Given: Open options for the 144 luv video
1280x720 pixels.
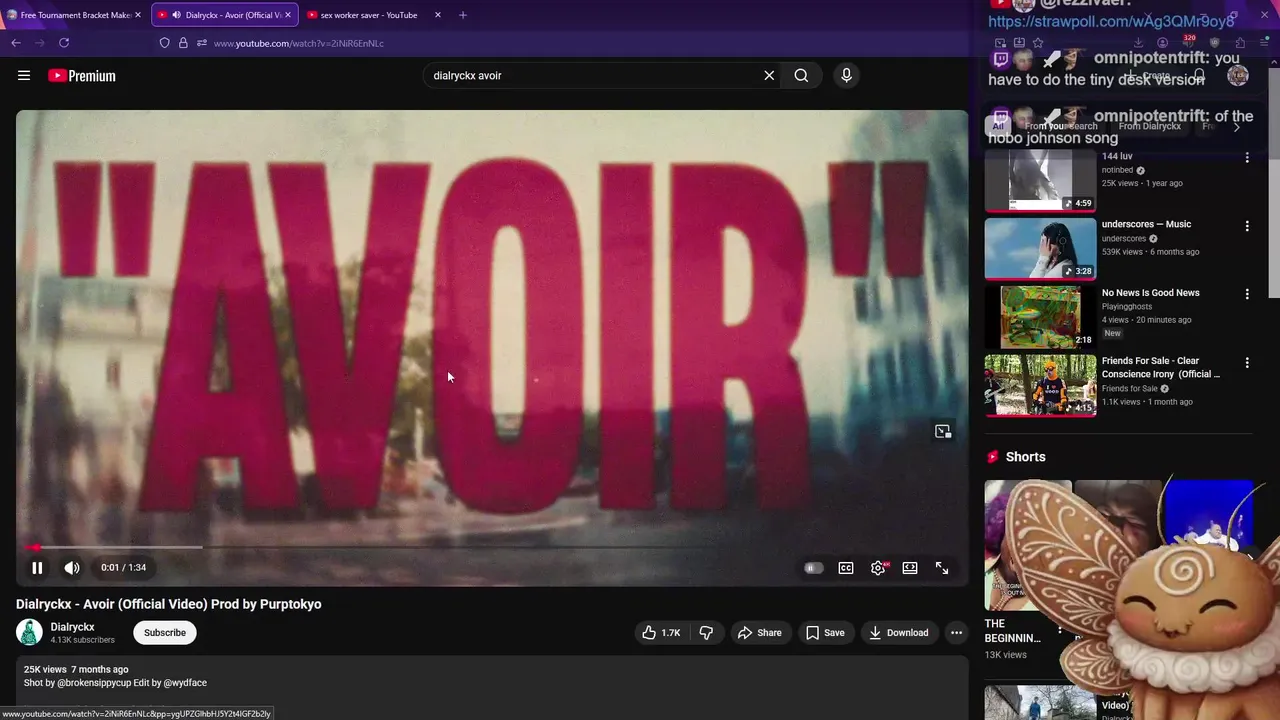Looking at the screenshot, I should coord(1247,158).
